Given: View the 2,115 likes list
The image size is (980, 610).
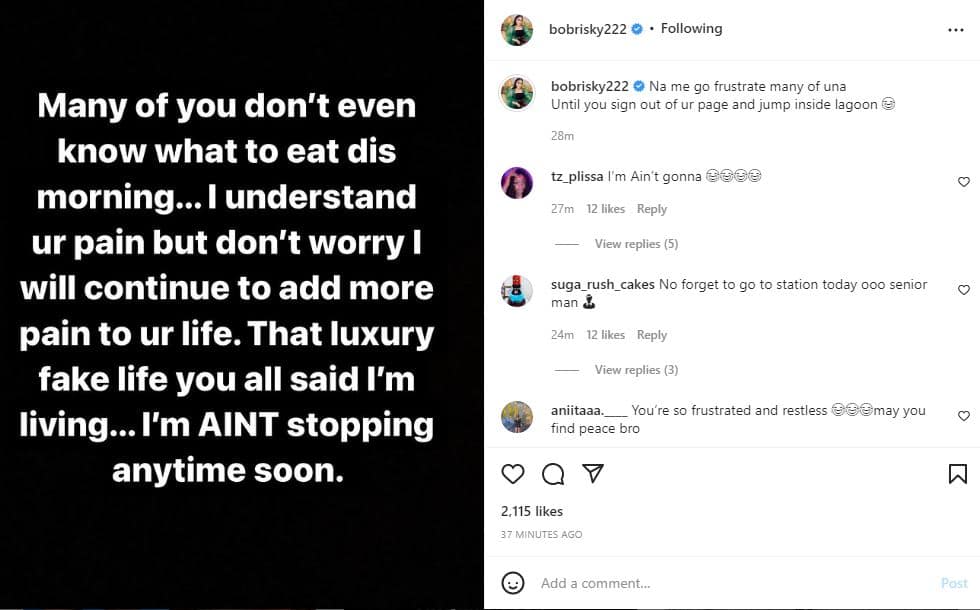Looking at the screenshot, I should pos(532,511).
